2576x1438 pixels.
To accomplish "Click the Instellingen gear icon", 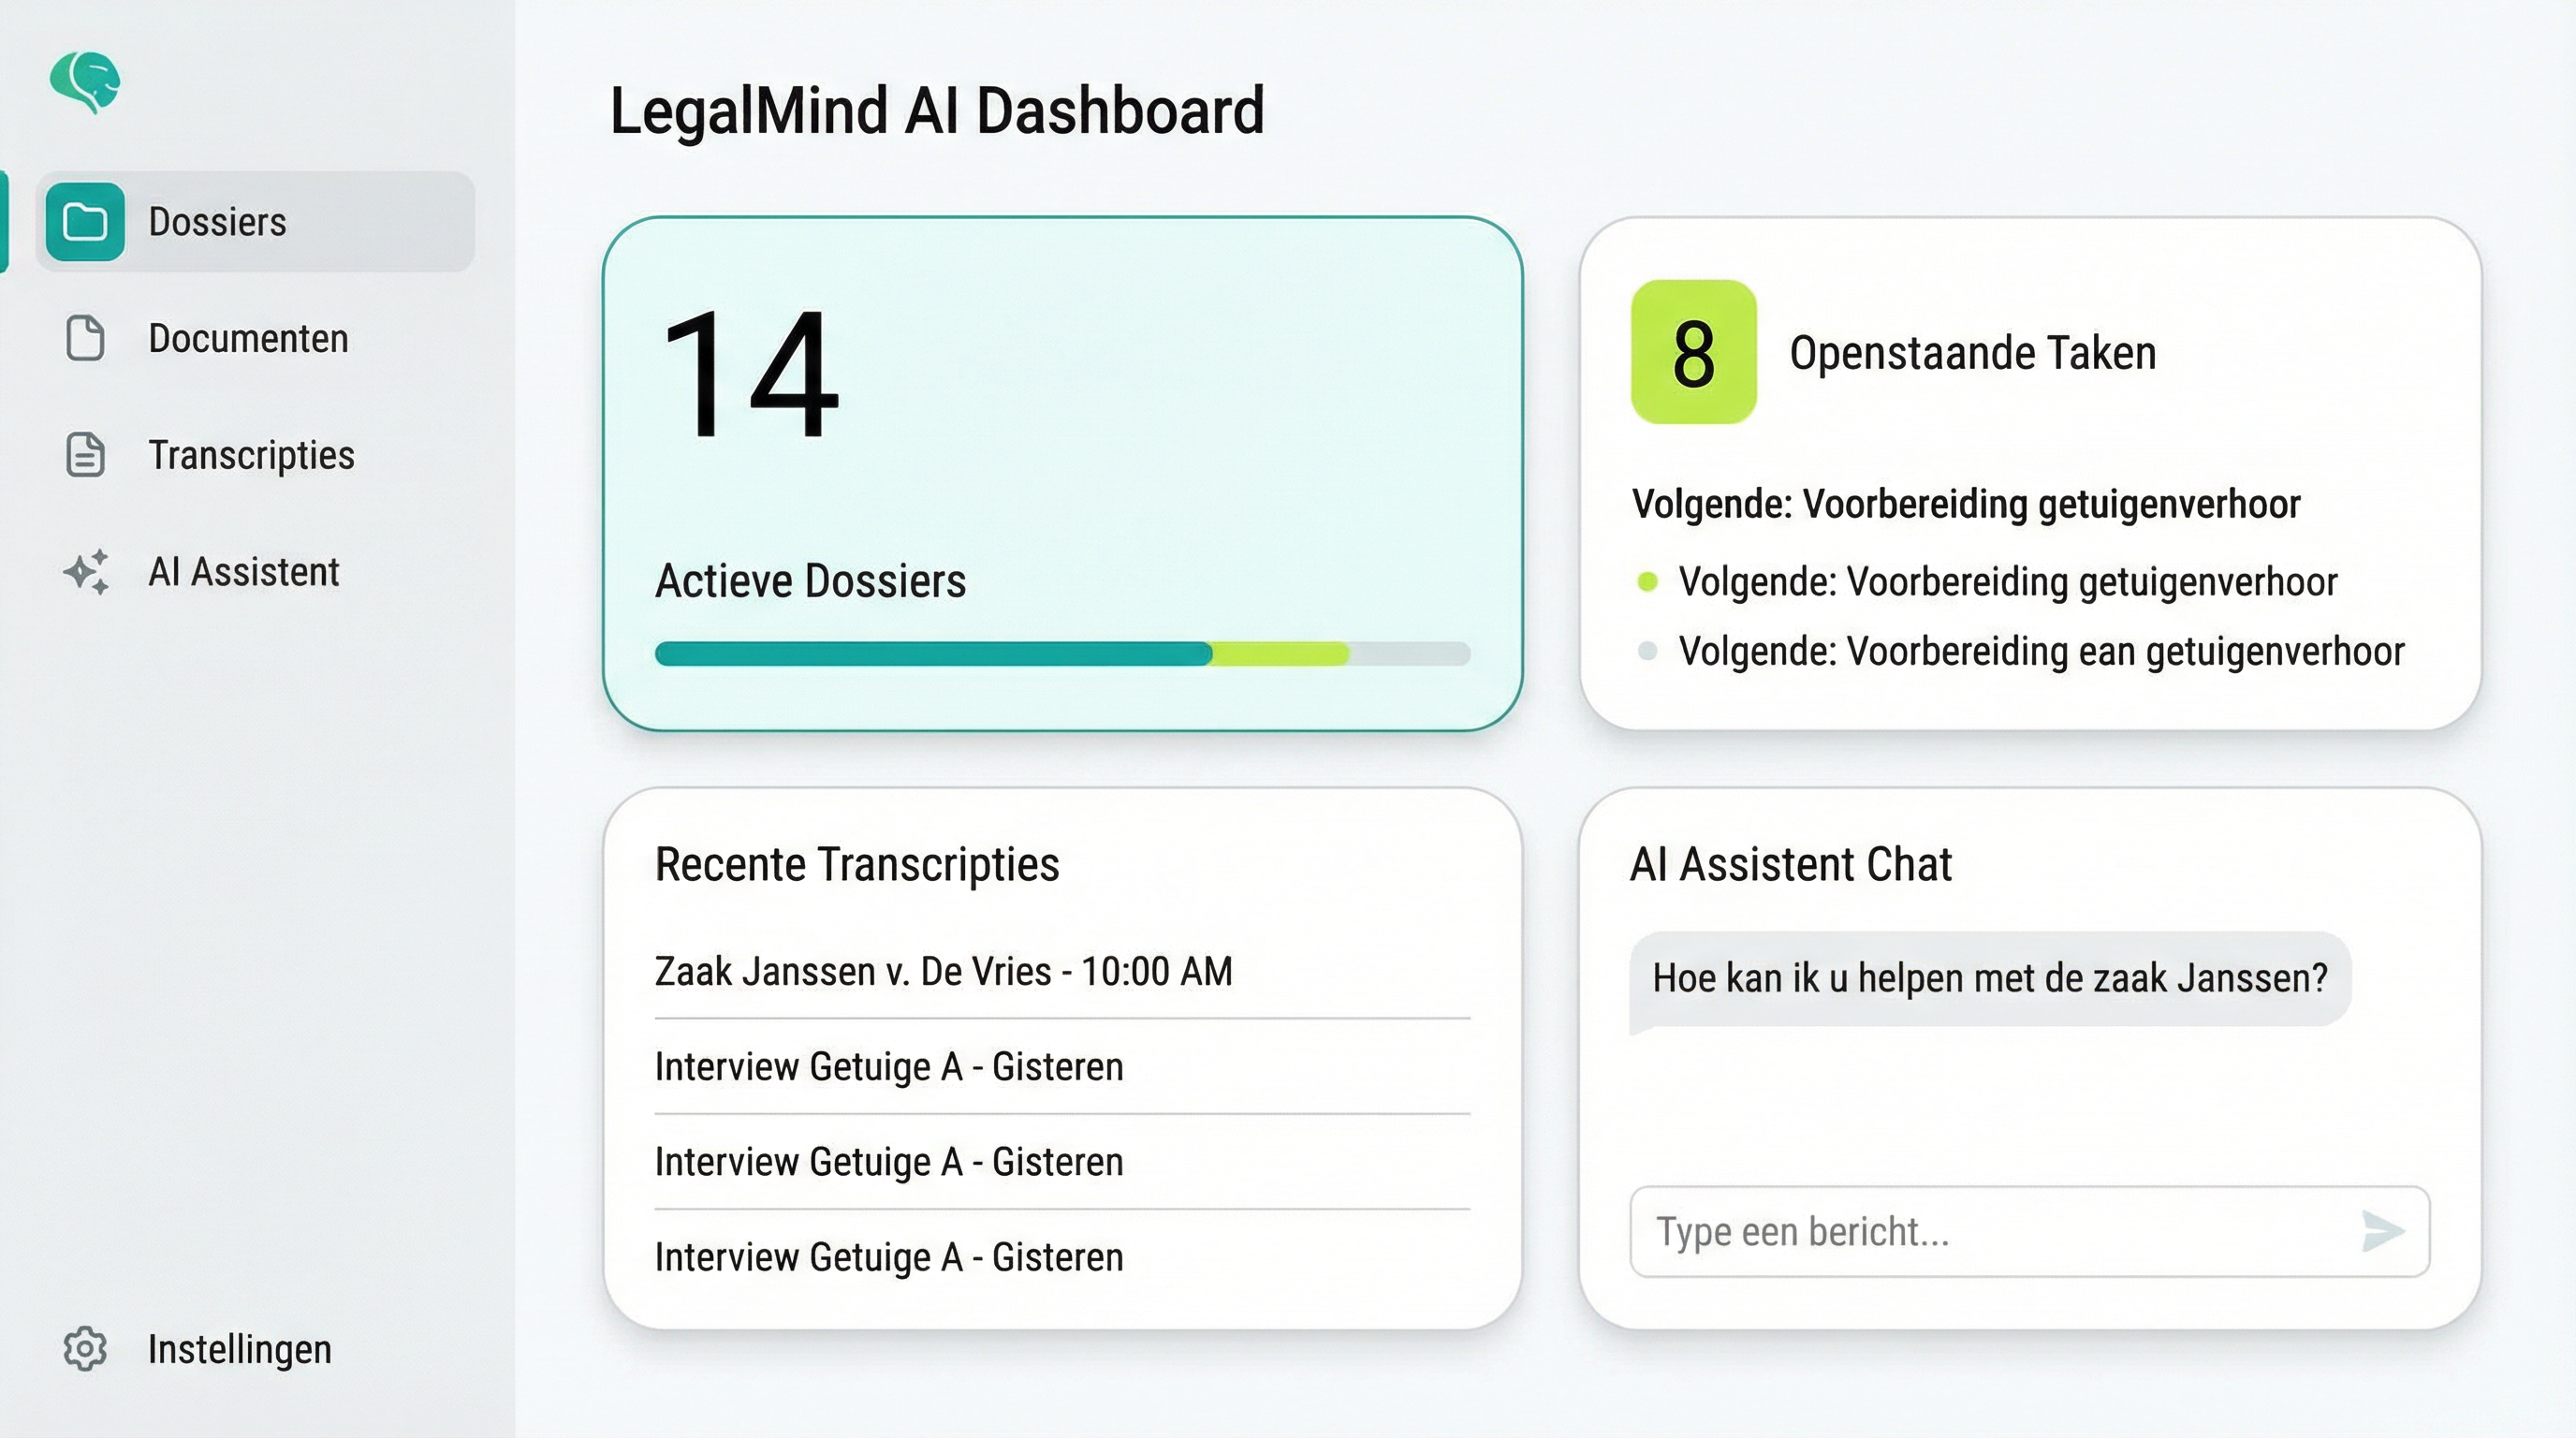I will click(86, 1349).
